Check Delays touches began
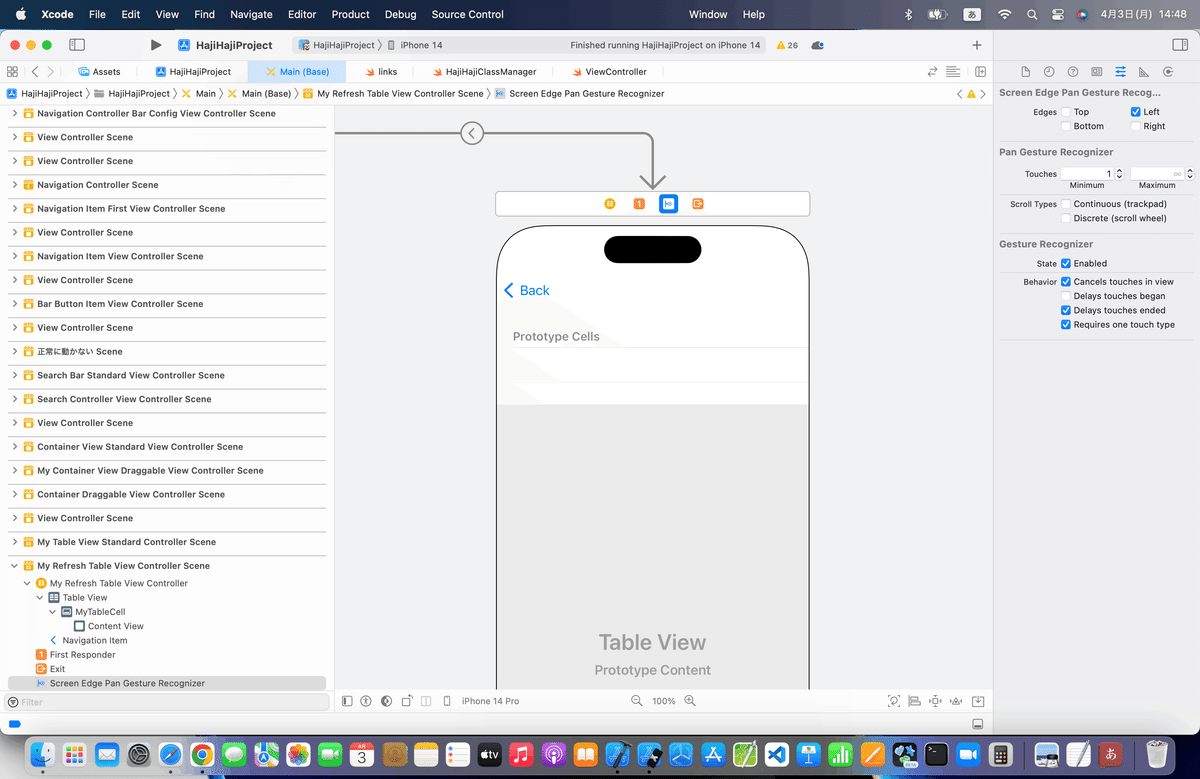 click(1066, 296)
